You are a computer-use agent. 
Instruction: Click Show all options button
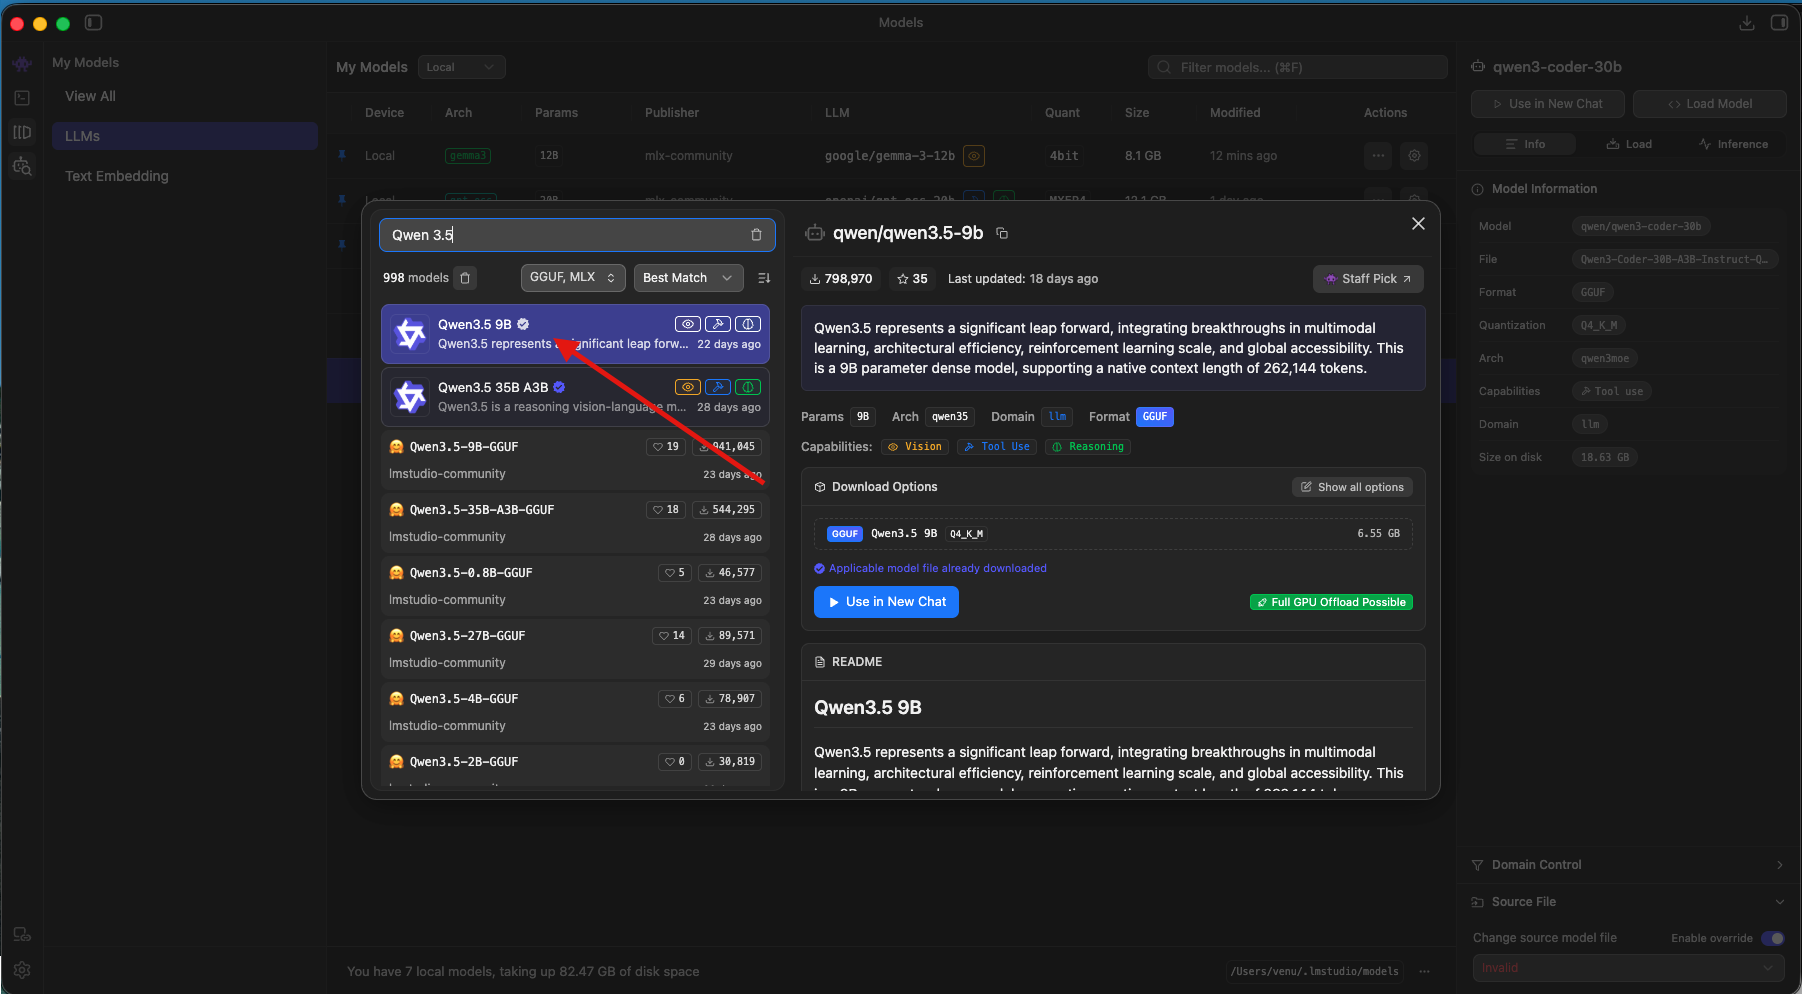[x=1351, y=487]
